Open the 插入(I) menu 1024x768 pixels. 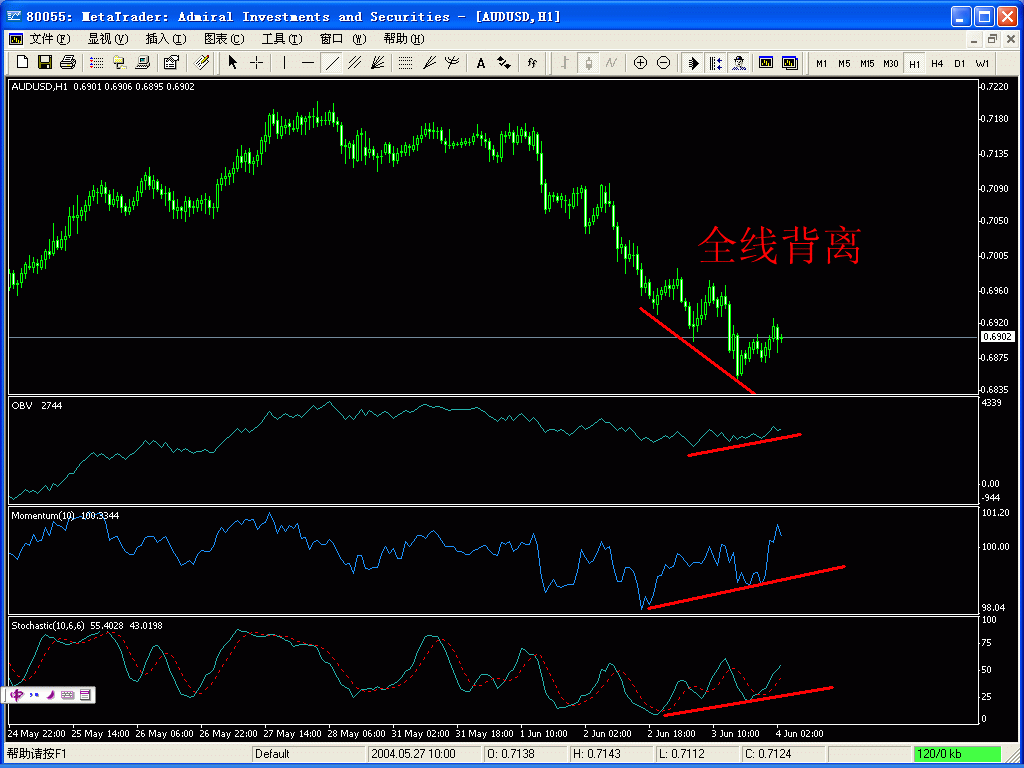(x=166, y=39)
